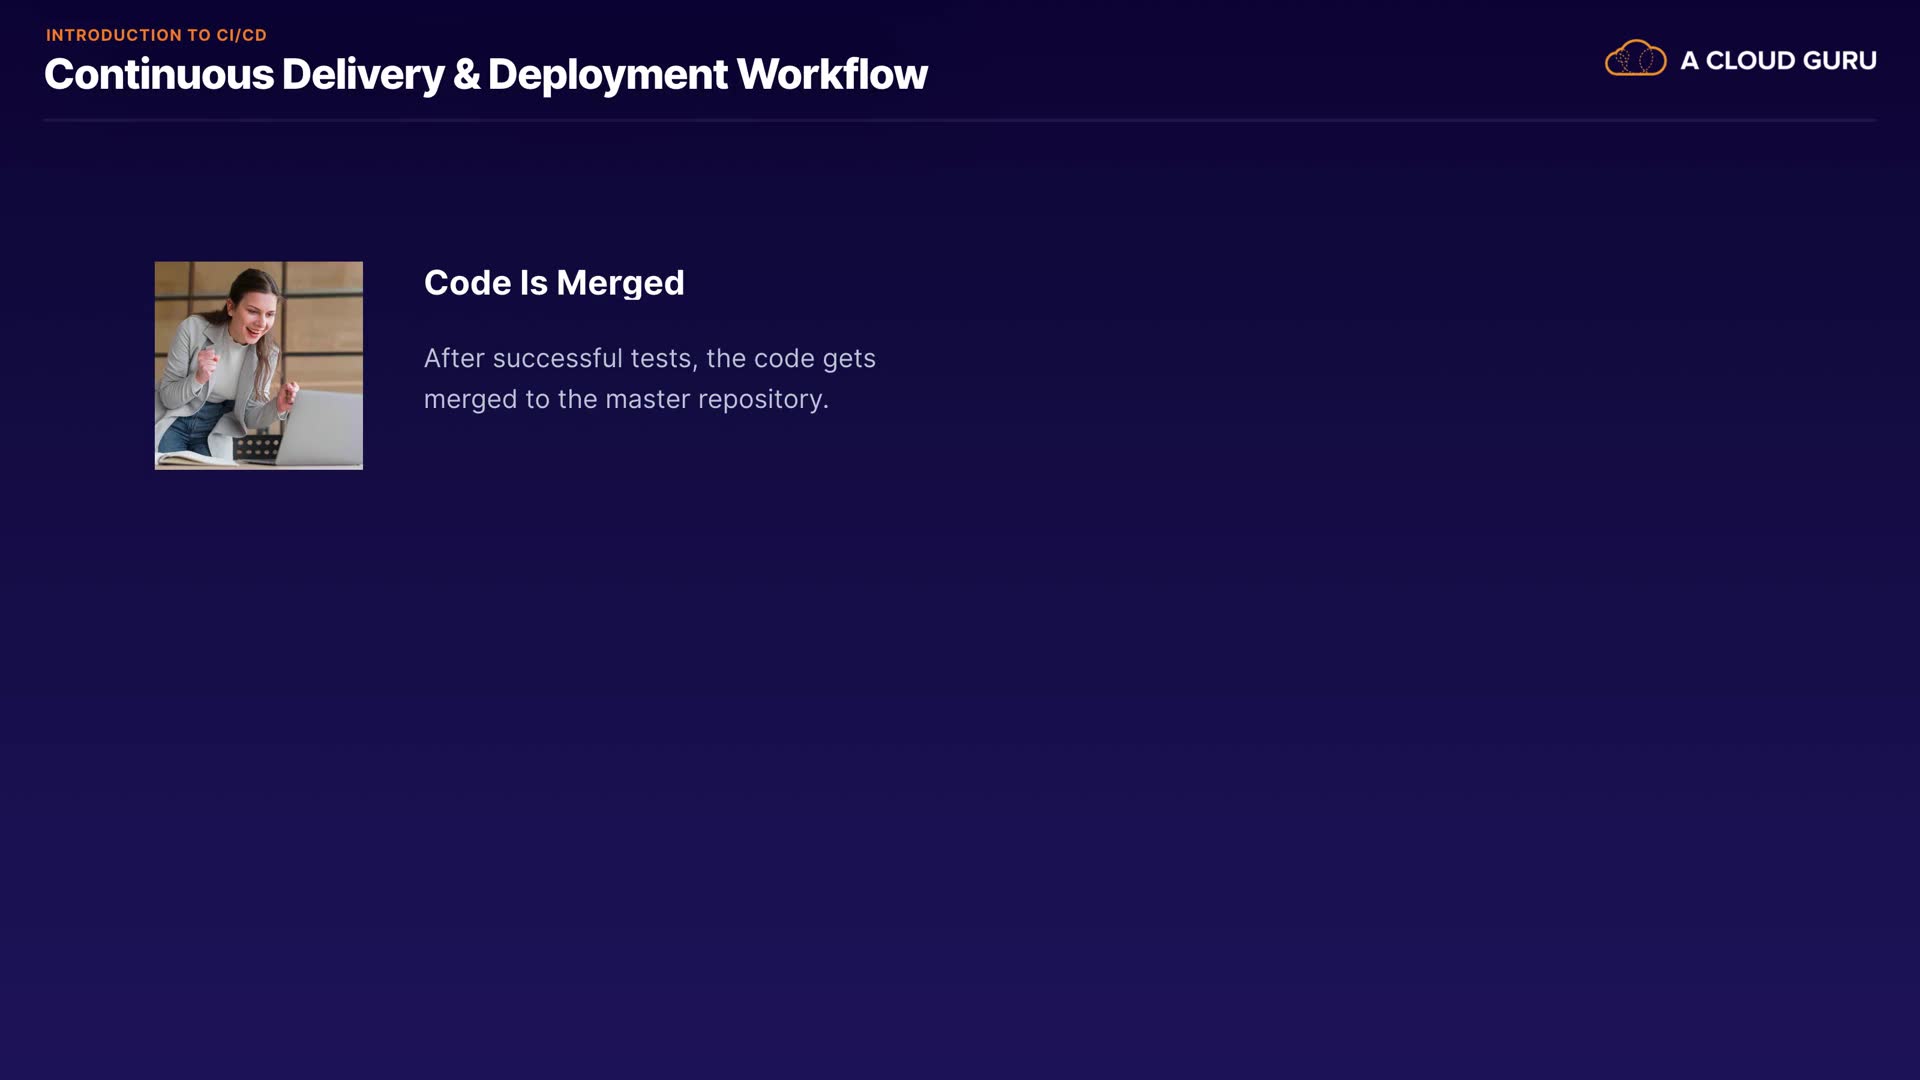The image size is (1920, 1080).
Task: Click the woman's face in the photo
Action: pyautogui.click(x=255, y=316)
